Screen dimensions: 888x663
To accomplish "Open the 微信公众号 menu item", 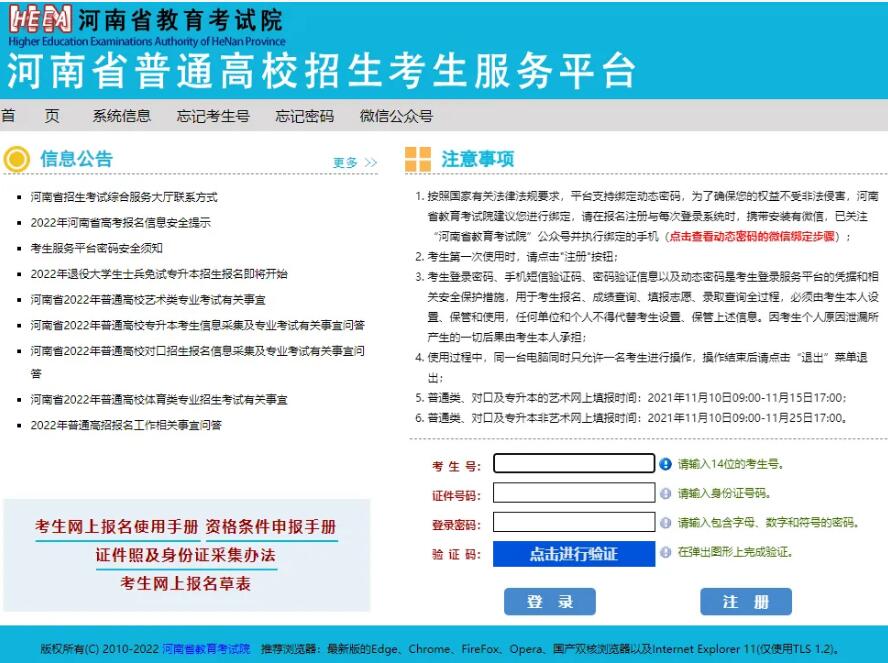I will (x=396, y=116).
